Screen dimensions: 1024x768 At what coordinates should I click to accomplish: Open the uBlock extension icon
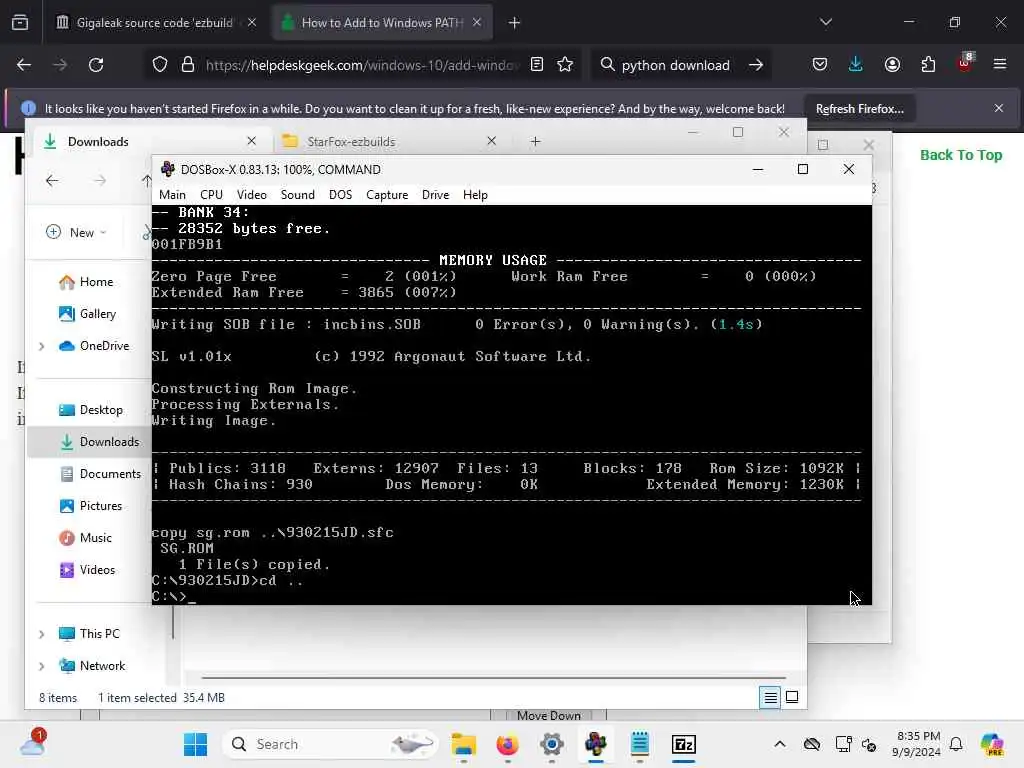(965, 63)
